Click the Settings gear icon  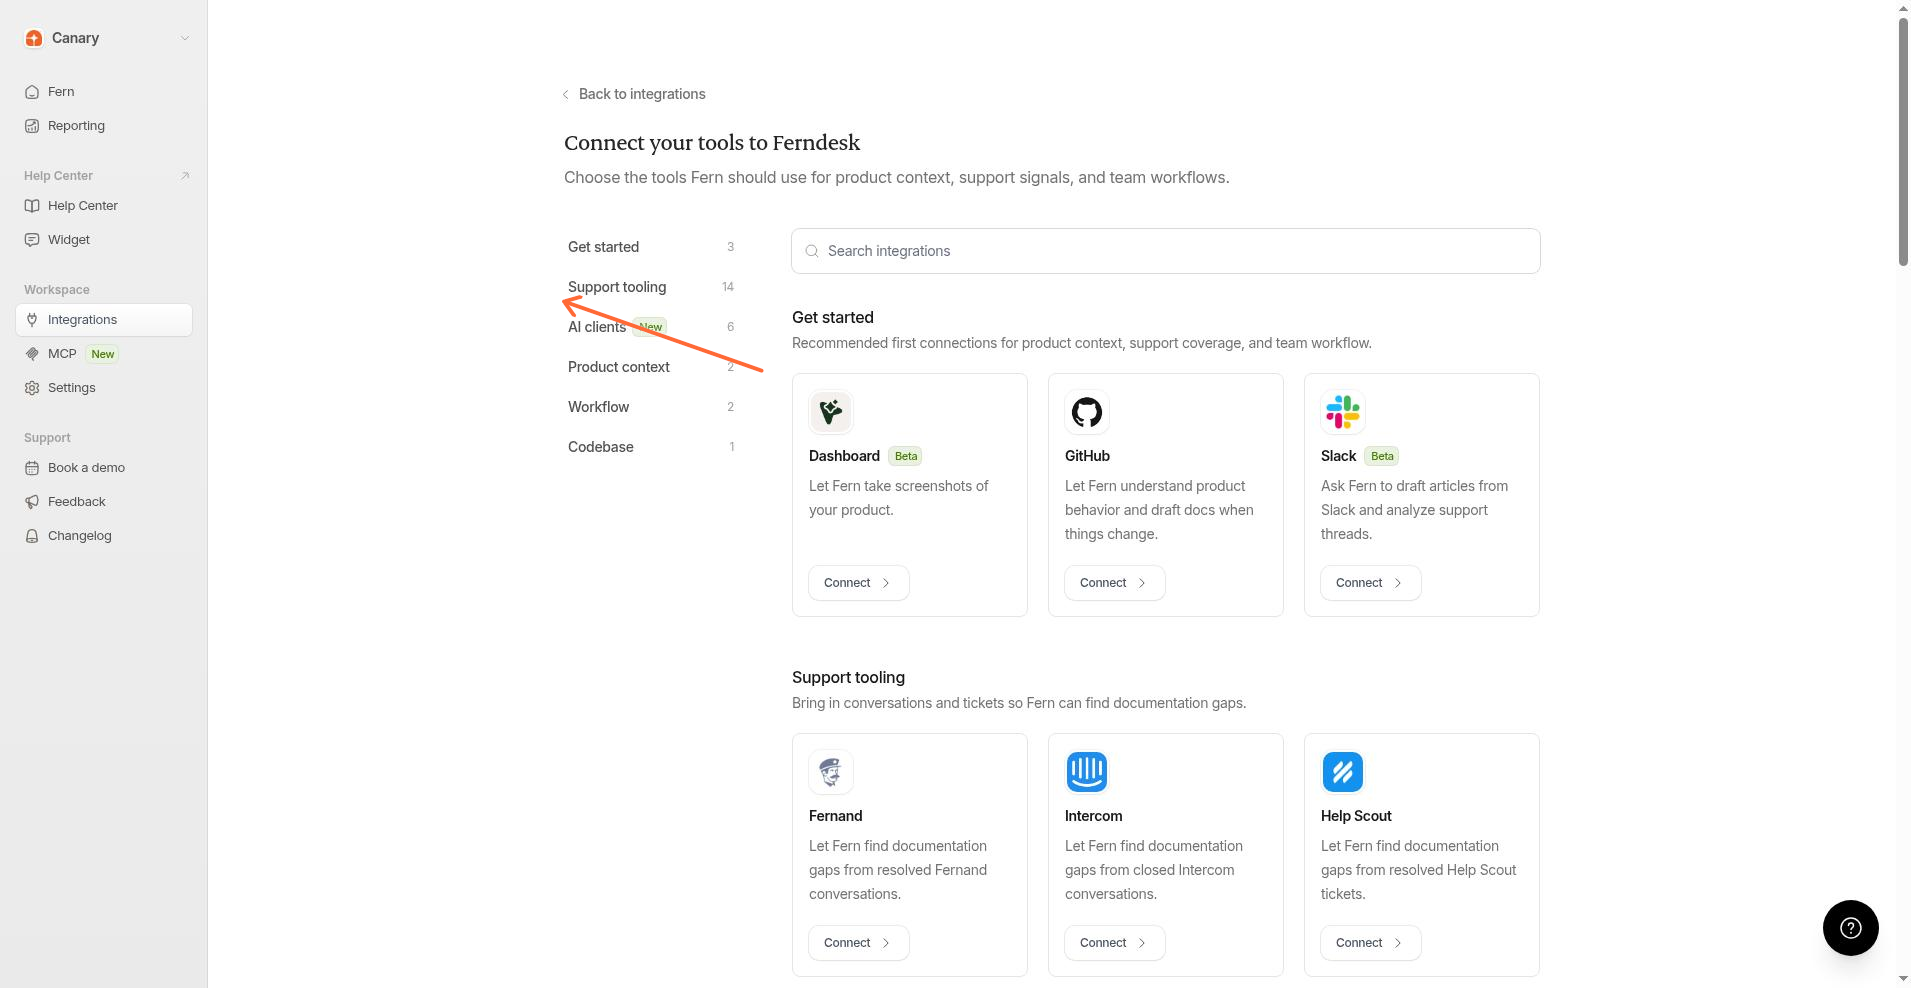click(32, 388)
